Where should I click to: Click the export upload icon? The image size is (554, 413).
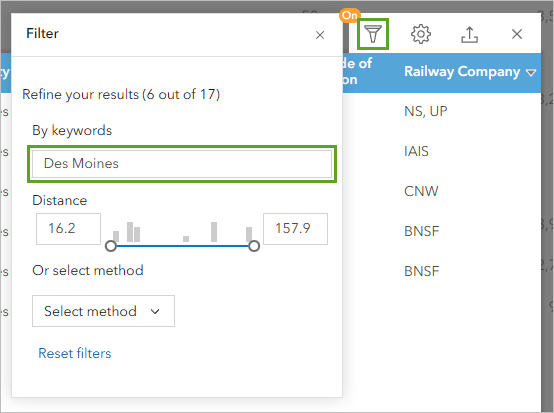coord(469,34)
